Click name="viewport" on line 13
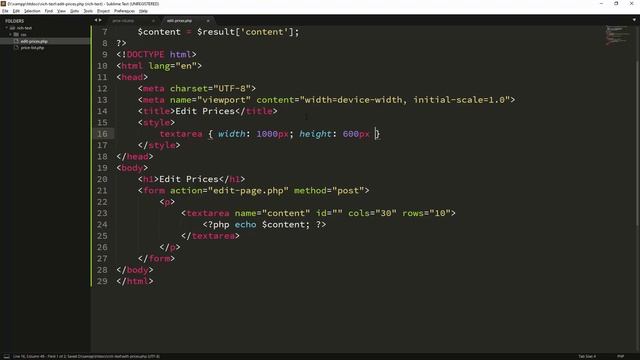640x360 pixels. click(210, 100)
